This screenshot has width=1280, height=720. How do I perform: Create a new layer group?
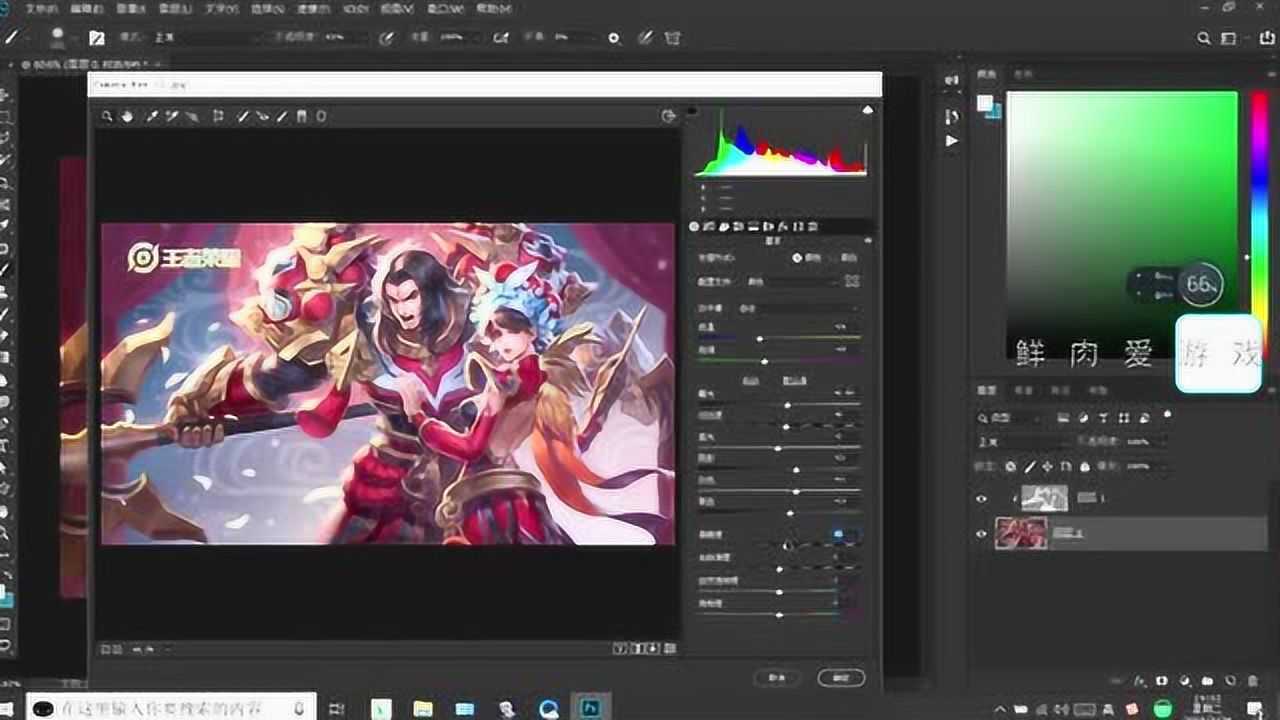pyautogui.click(x=1207, y=681)
